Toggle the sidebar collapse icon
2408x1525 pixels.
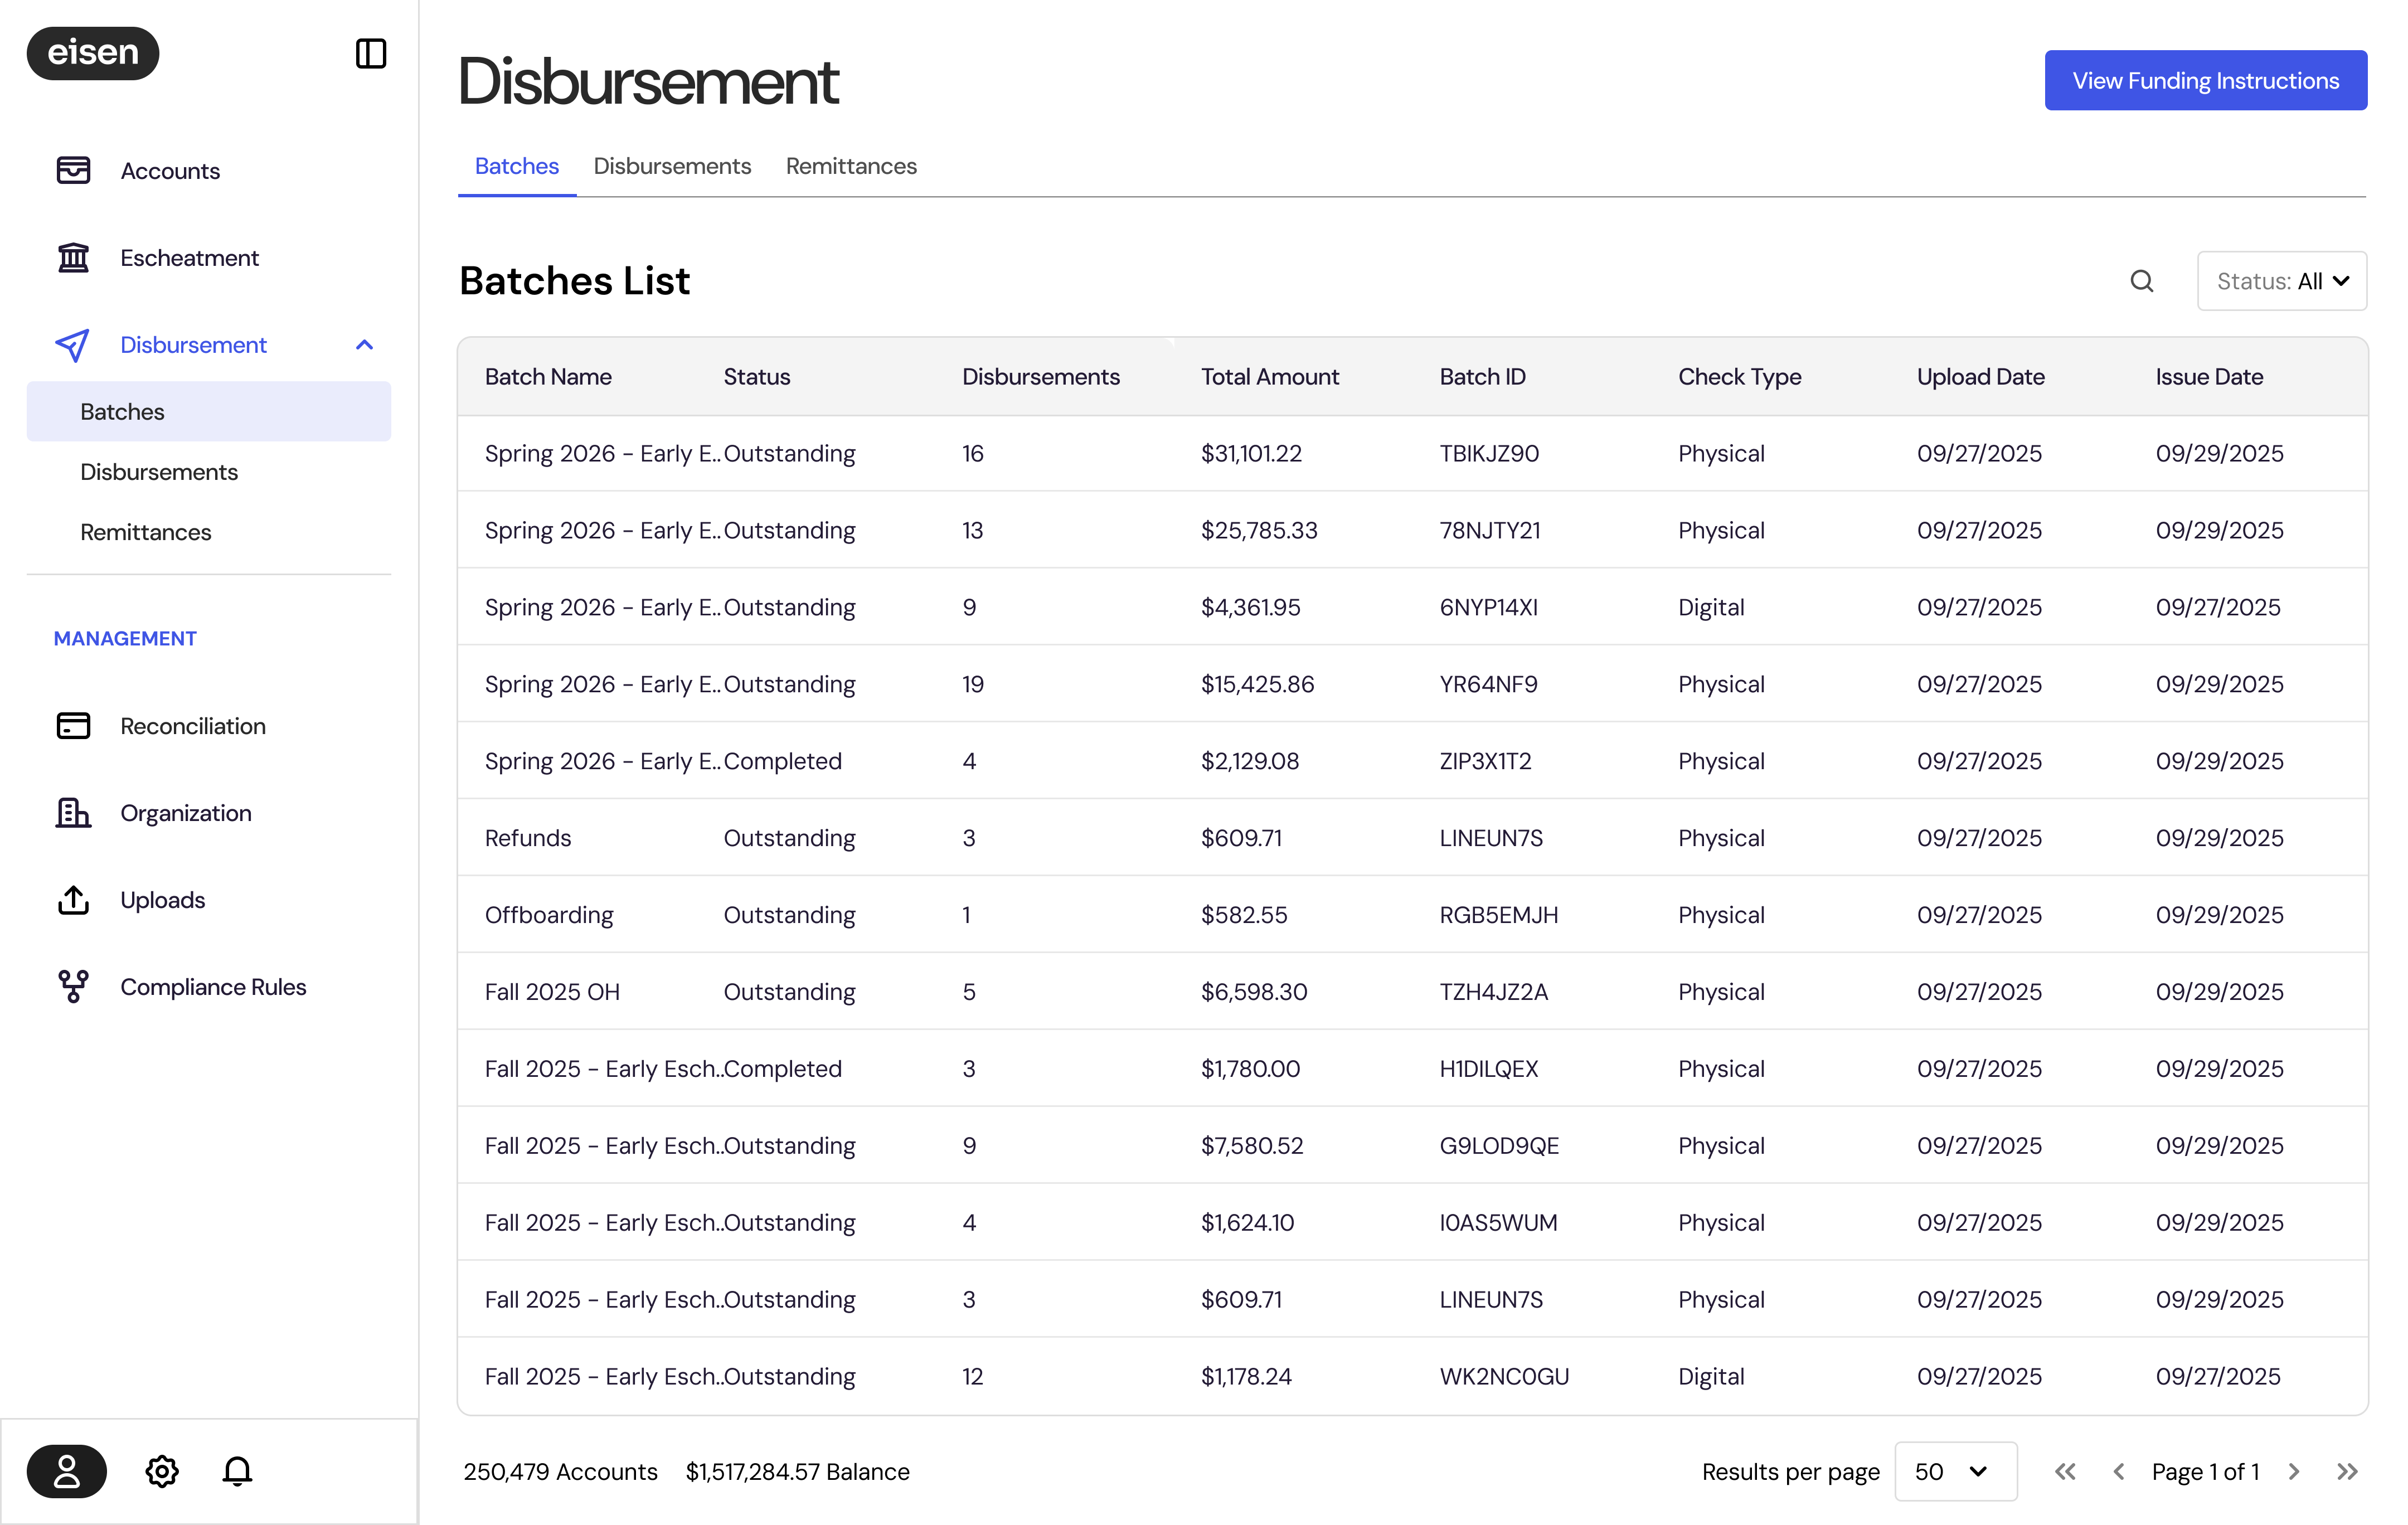coord(370,53)
